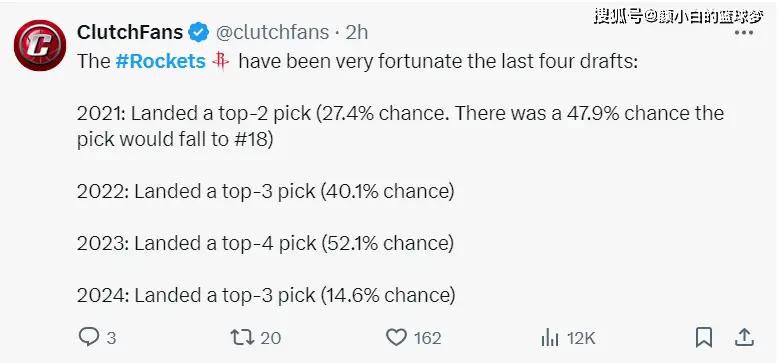Open the ClutchFans profile avatar
The image size is (778, 363).
pos(40,46)
